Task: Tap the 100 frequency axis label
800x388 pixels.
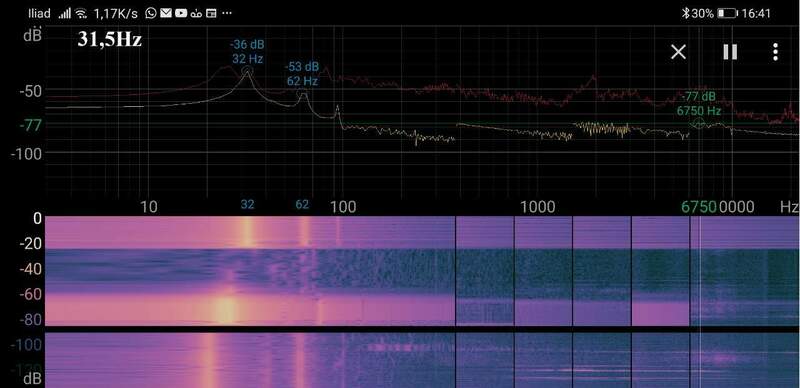Action: click(343, 207)
